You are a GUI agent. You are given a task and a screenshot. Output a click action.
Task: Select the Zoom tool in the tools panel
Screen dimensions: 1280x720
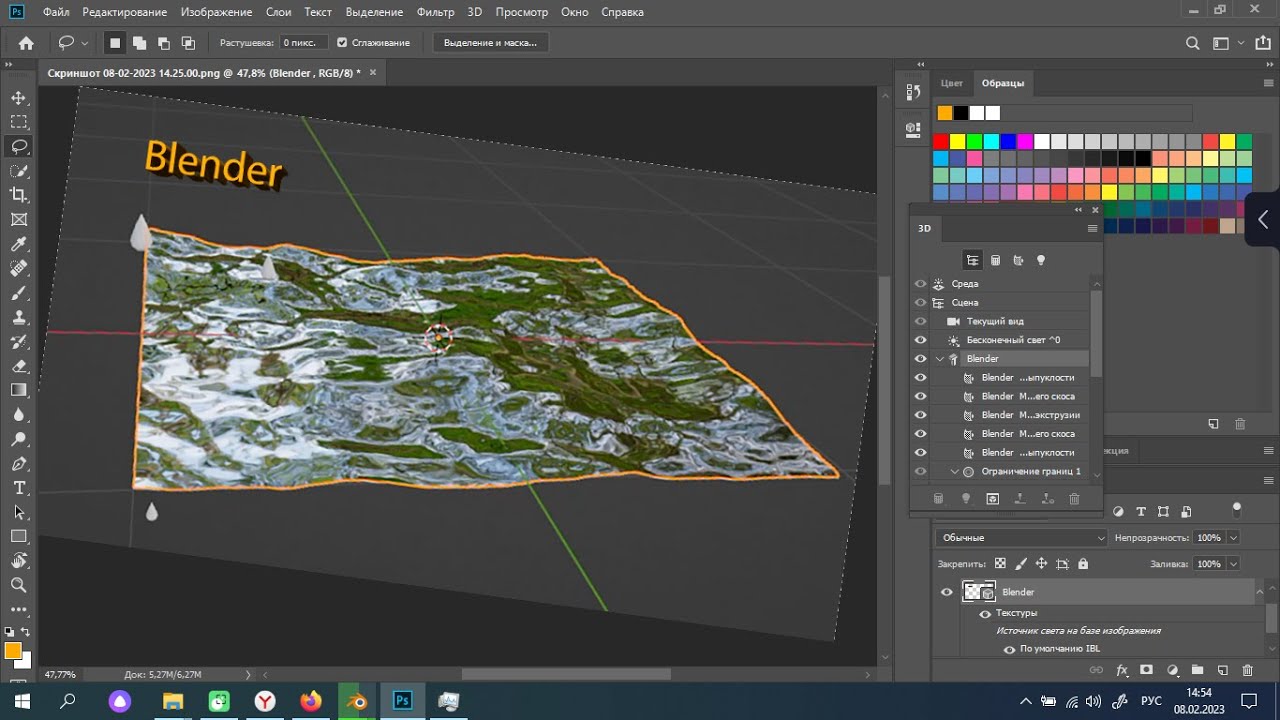point(19,585)
